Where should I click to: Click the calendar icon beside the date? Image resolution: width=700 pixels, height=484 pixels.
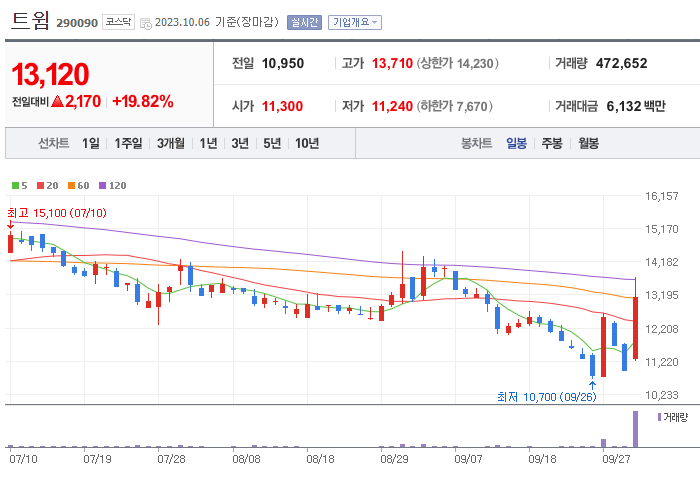coord(146,23)
